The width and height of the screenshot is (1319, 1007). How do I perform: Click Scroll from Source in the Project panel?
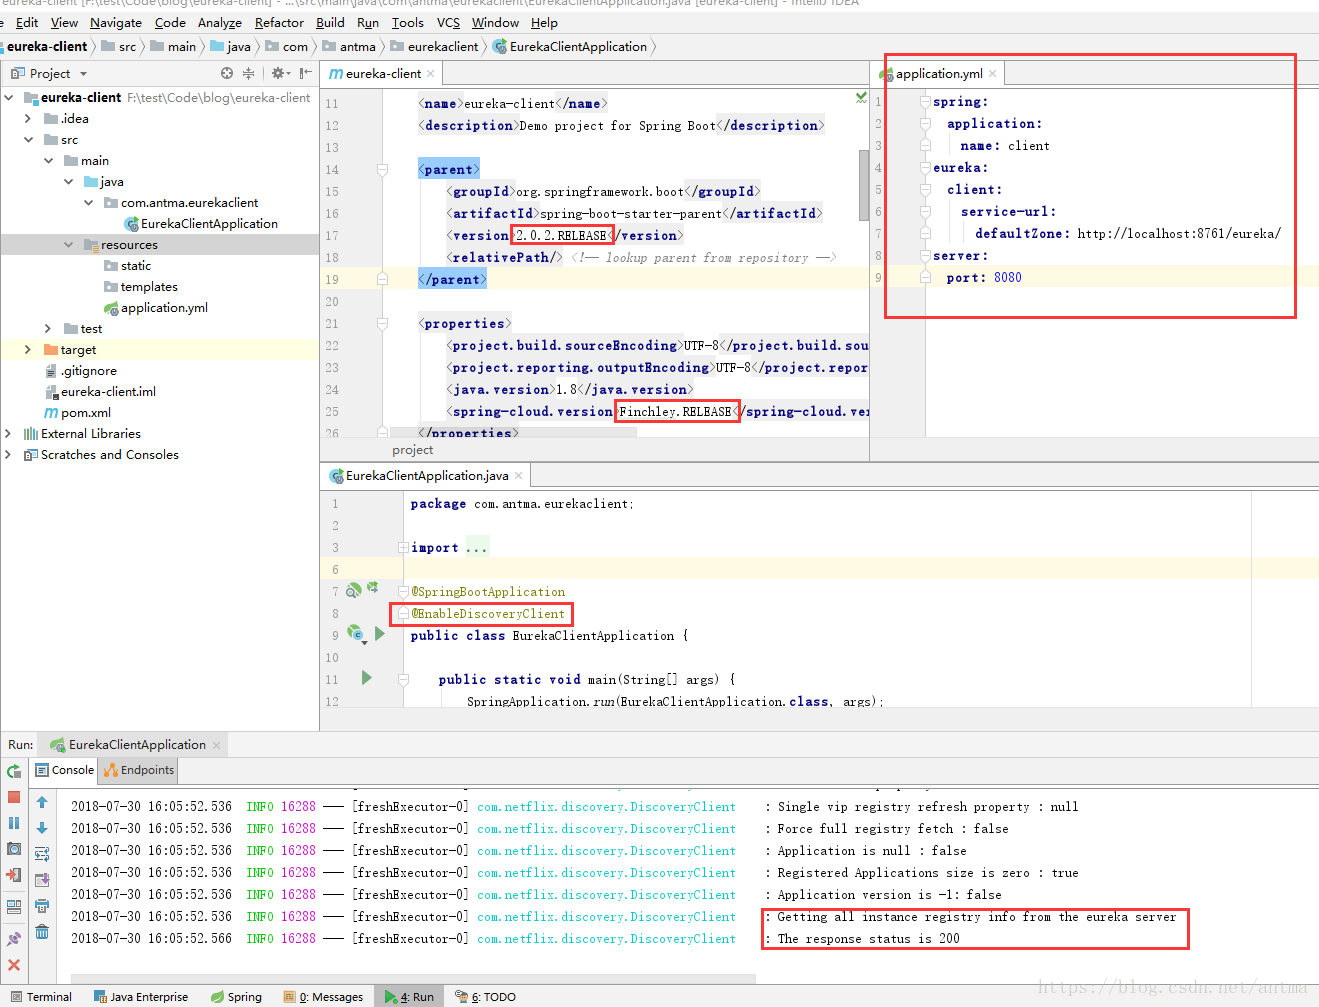tap(227, 73)
